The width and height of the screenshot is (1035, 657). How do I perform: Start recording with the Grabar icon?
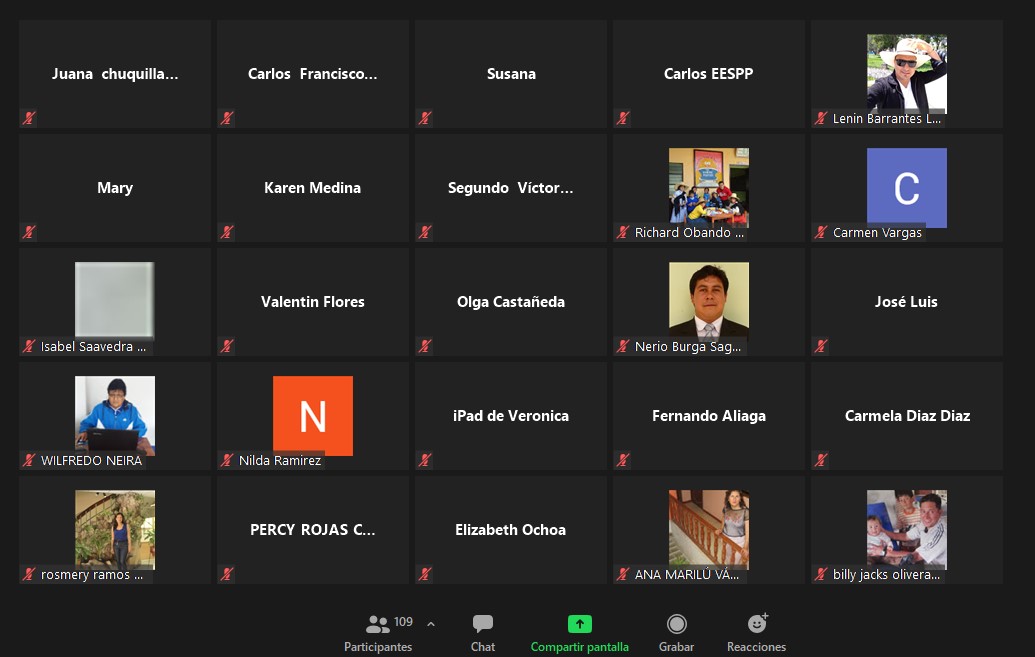click(677, 624)
